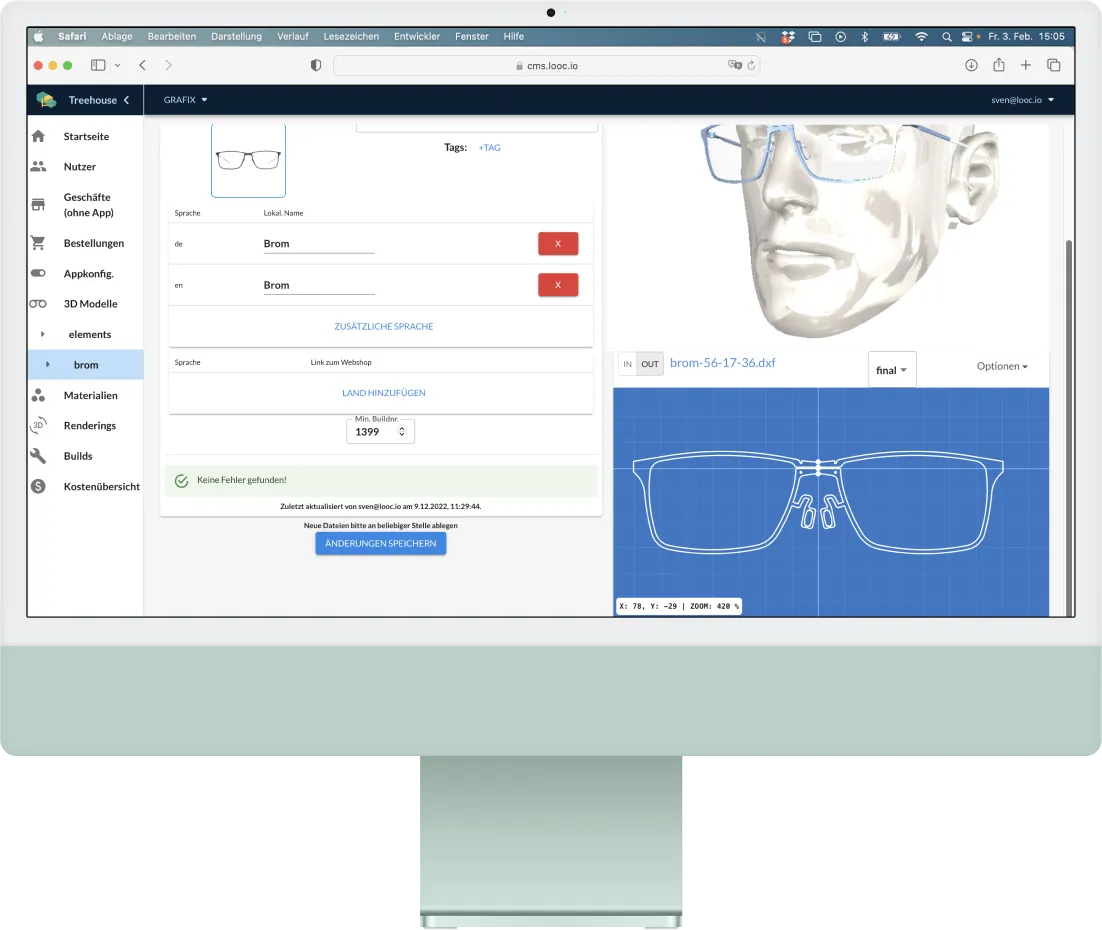
Task: Open the Startseite home icon
Action: coord(38,136)
